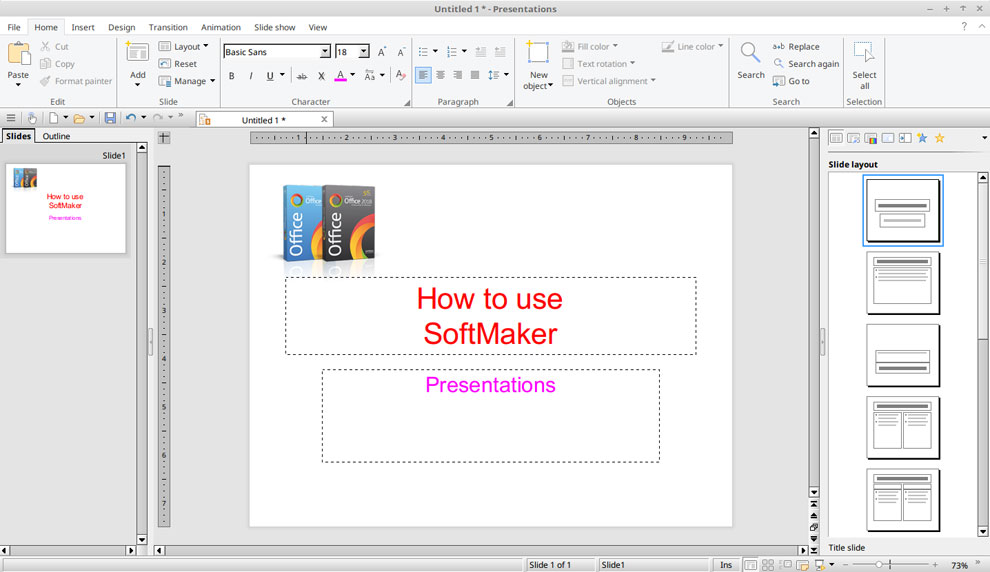This screenshot has height=572, width=990.
Task: Activate the Format painter brush
Action: [x=45, y=81]
